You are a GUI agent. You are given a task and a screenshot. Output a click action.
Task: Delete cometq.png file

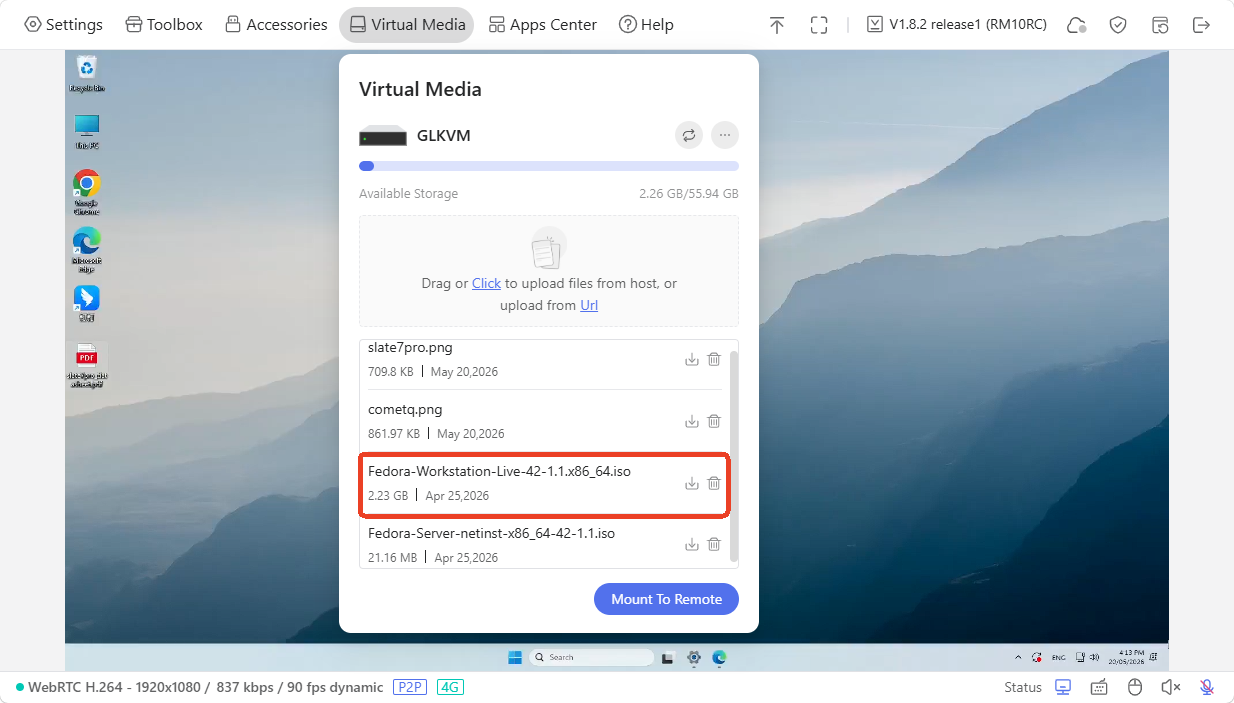point(714,422)
